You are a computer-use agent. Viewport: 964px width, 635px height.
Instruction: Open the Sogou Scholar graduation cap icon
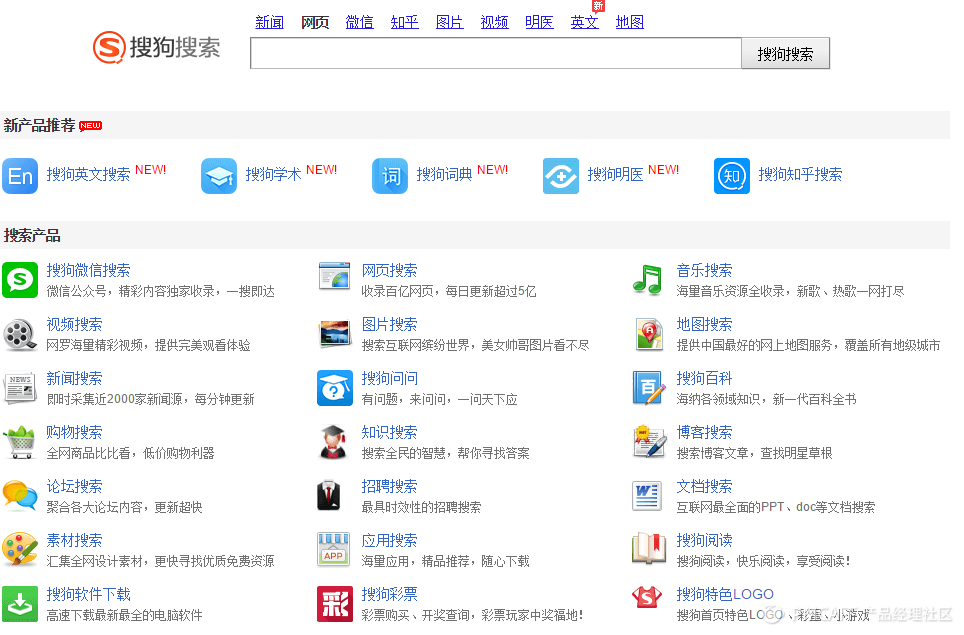pyautogui.click(x=219, y=176)
